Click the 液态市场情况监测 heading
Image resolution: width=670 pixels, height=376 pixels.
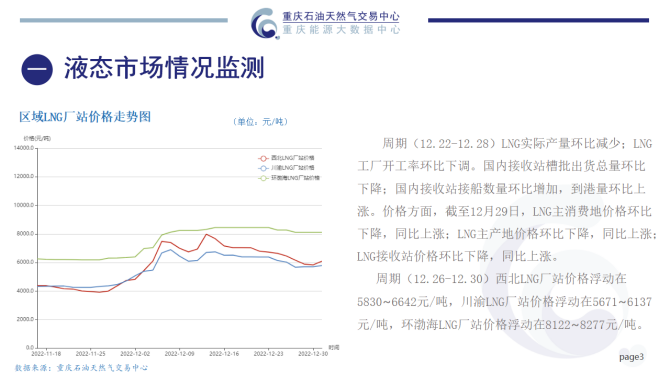165,68
